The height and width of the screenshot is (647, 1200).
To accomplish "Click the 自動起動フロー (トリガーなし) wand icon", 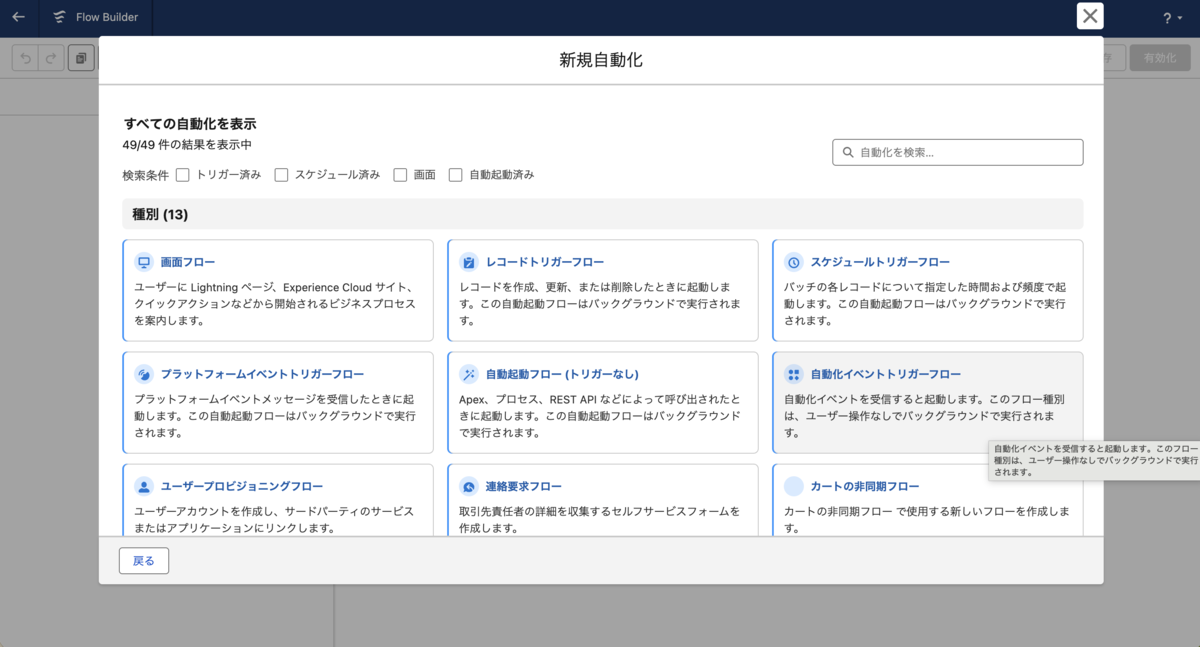I will point(469,374).
